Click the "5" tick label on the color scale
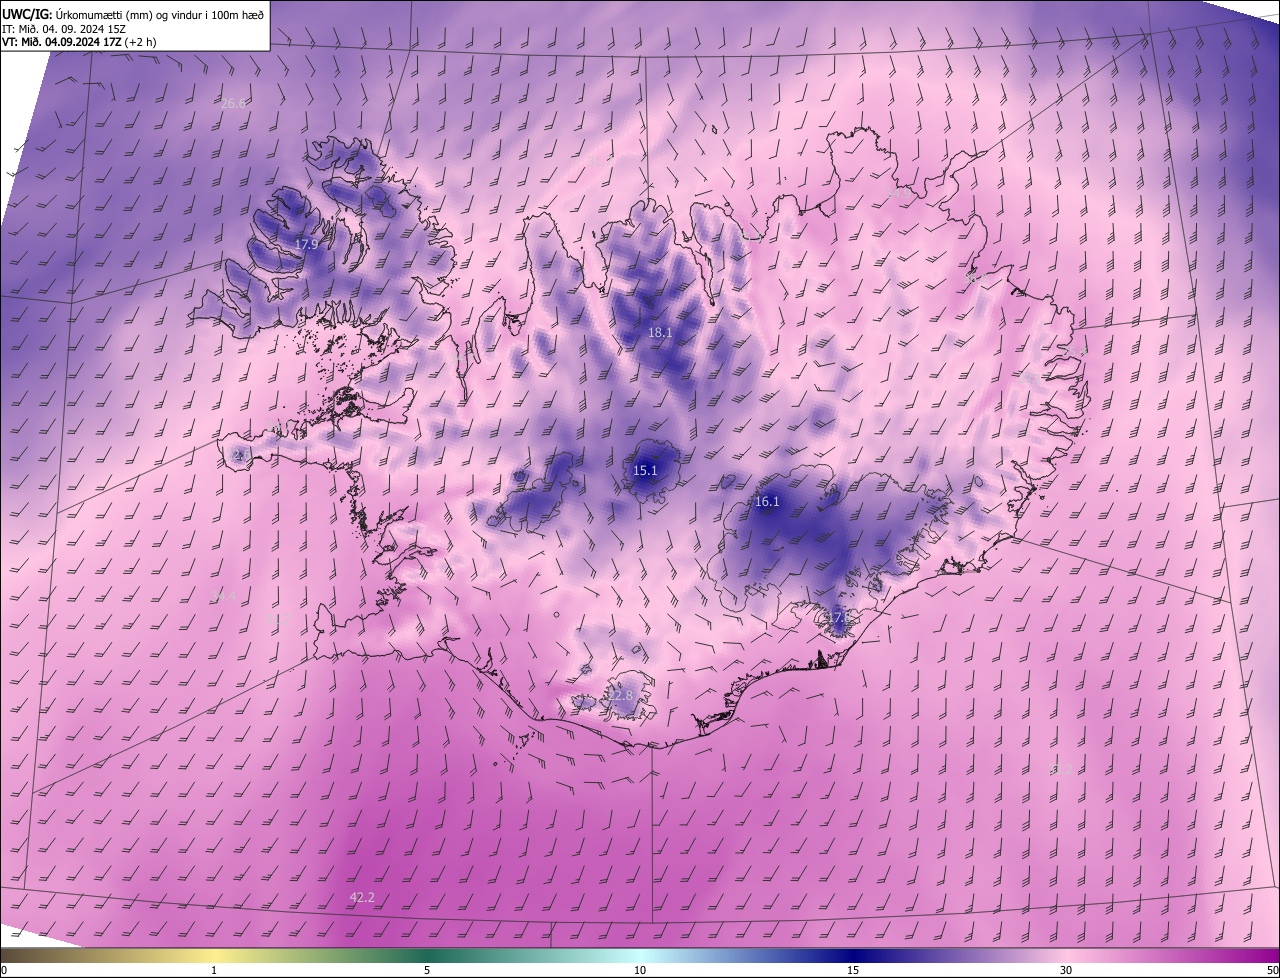Image resolution: width=1280 pixels, height=978 pixels. [x=427, y=970]
